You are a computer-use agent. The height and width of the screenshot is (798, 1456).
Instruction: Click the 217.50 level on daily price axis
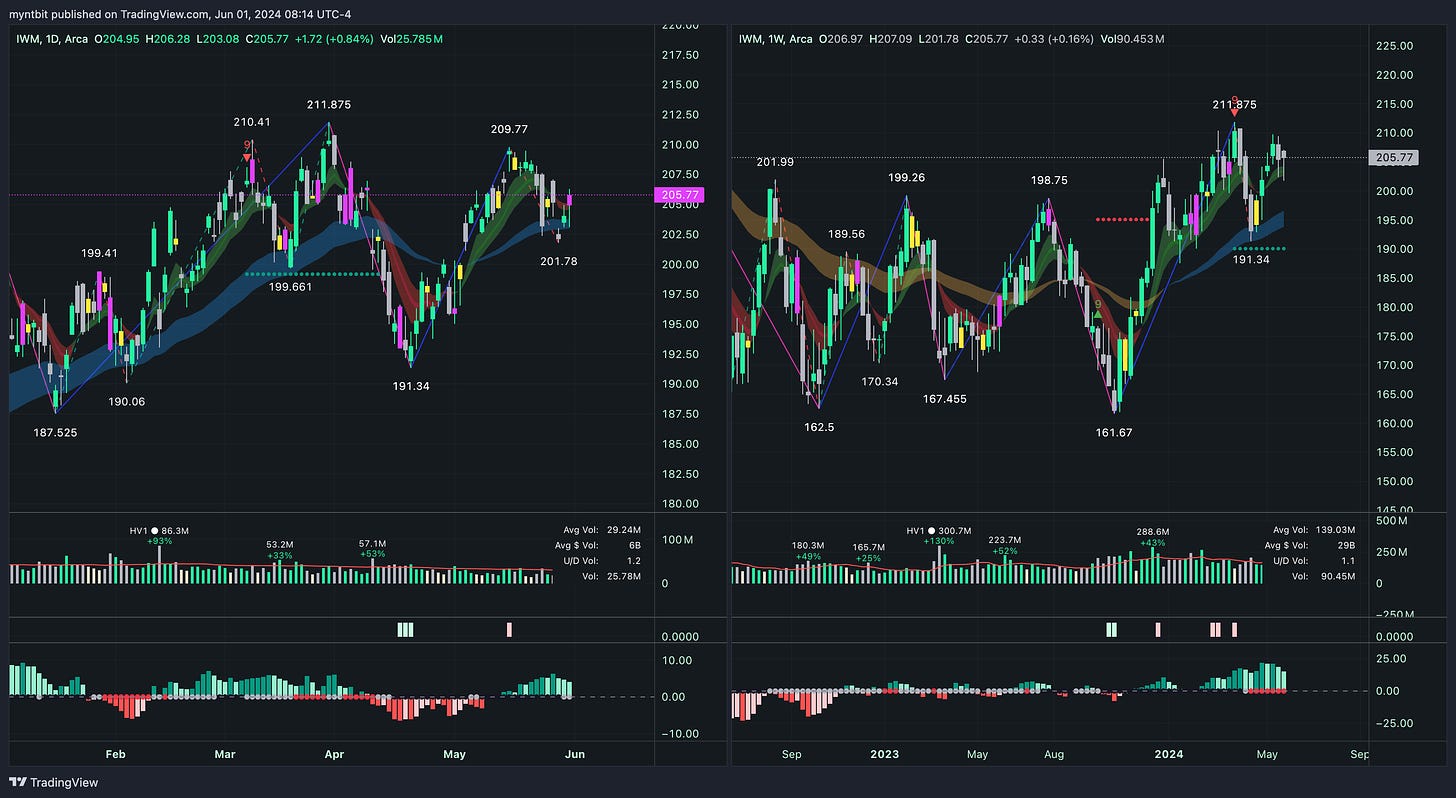[679, 55]
